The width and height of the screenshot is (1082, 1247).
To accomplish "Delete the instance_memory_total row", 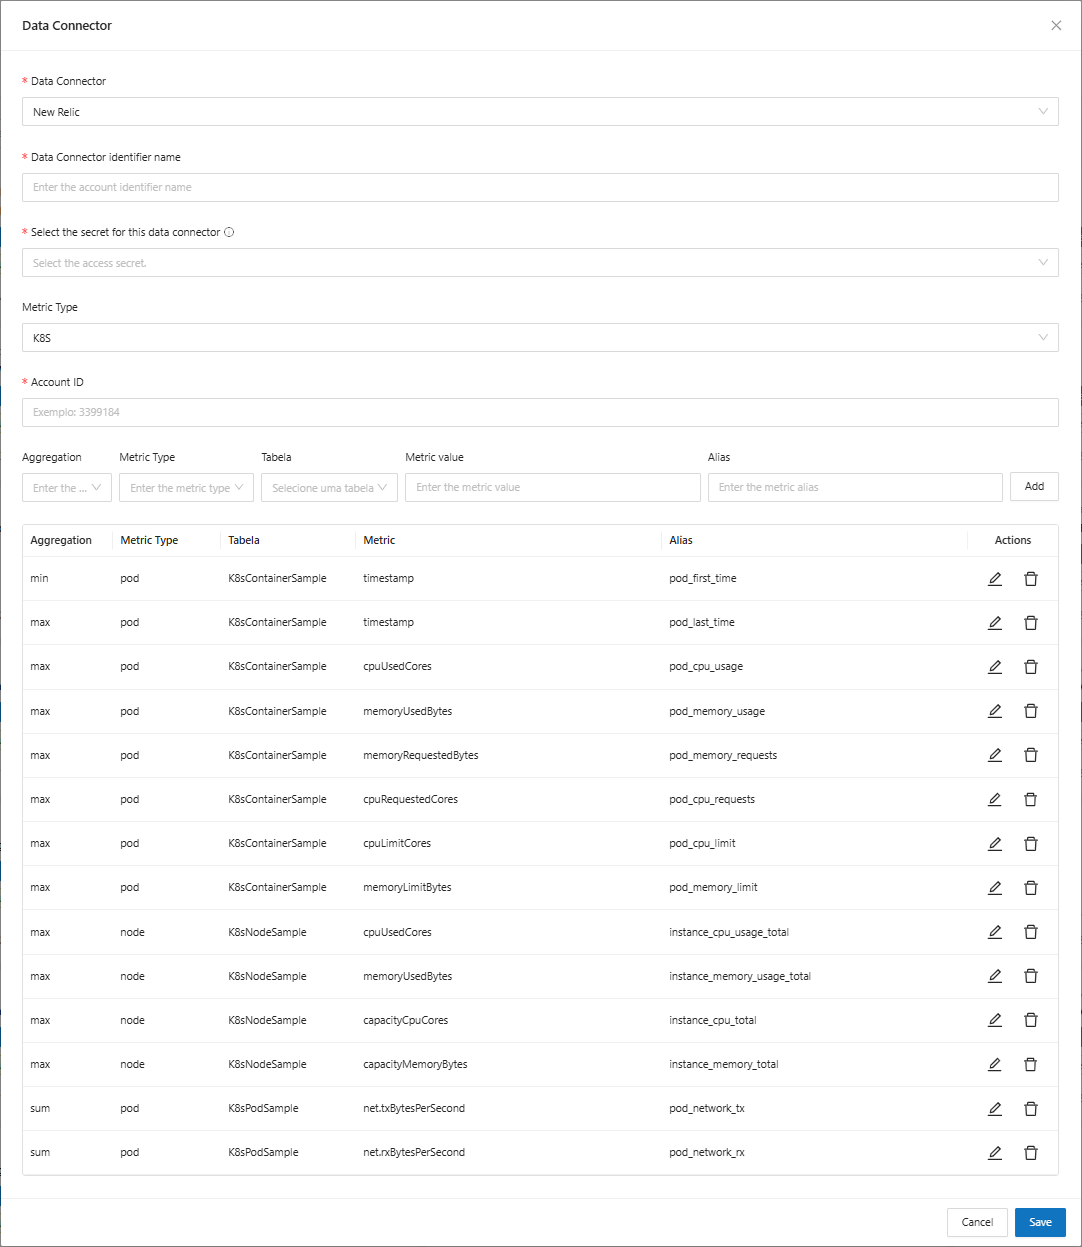I will [1030, 1064].
